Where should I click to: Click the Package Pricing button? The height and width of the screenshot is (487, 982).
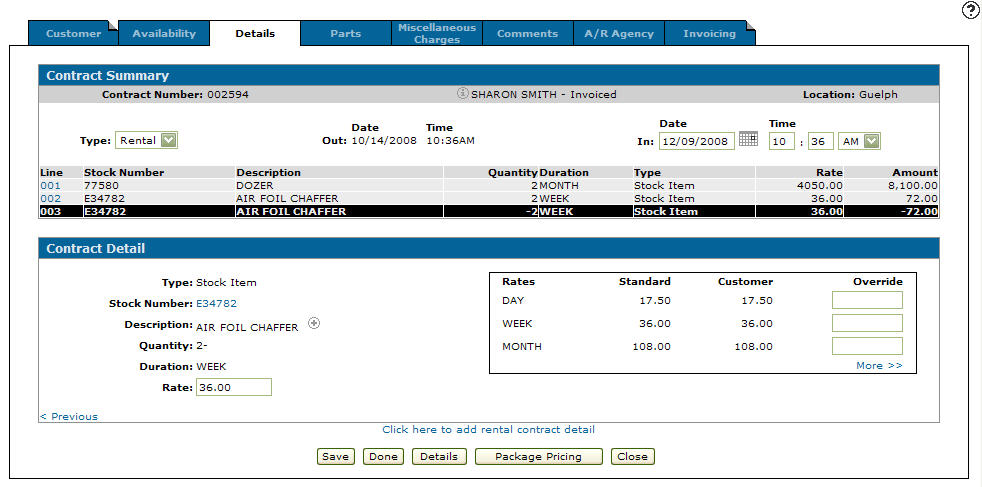click(x=540, y=457)
